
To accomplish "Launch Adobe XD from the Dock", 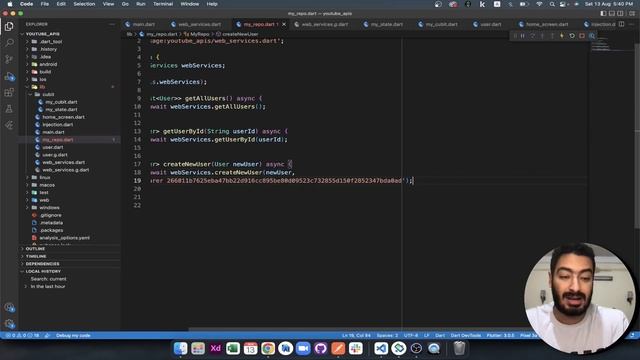I will coord(216,349).
